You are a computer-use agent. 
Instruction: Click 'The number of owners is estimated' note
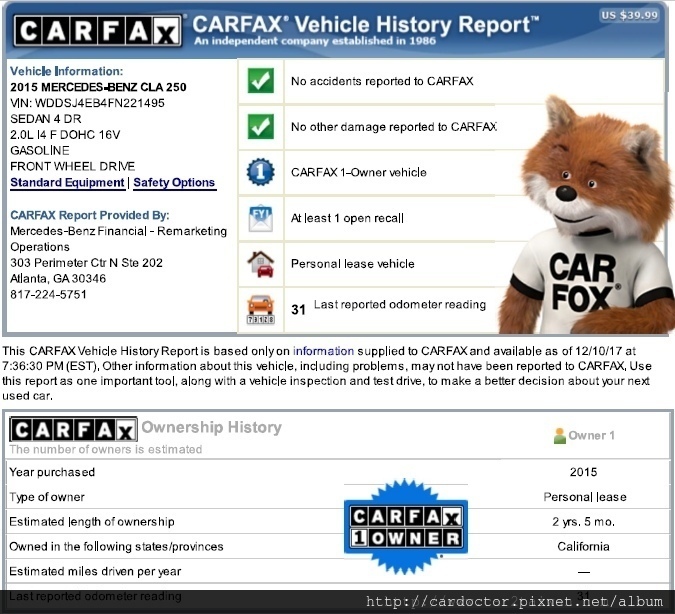[x=105, y=450]
